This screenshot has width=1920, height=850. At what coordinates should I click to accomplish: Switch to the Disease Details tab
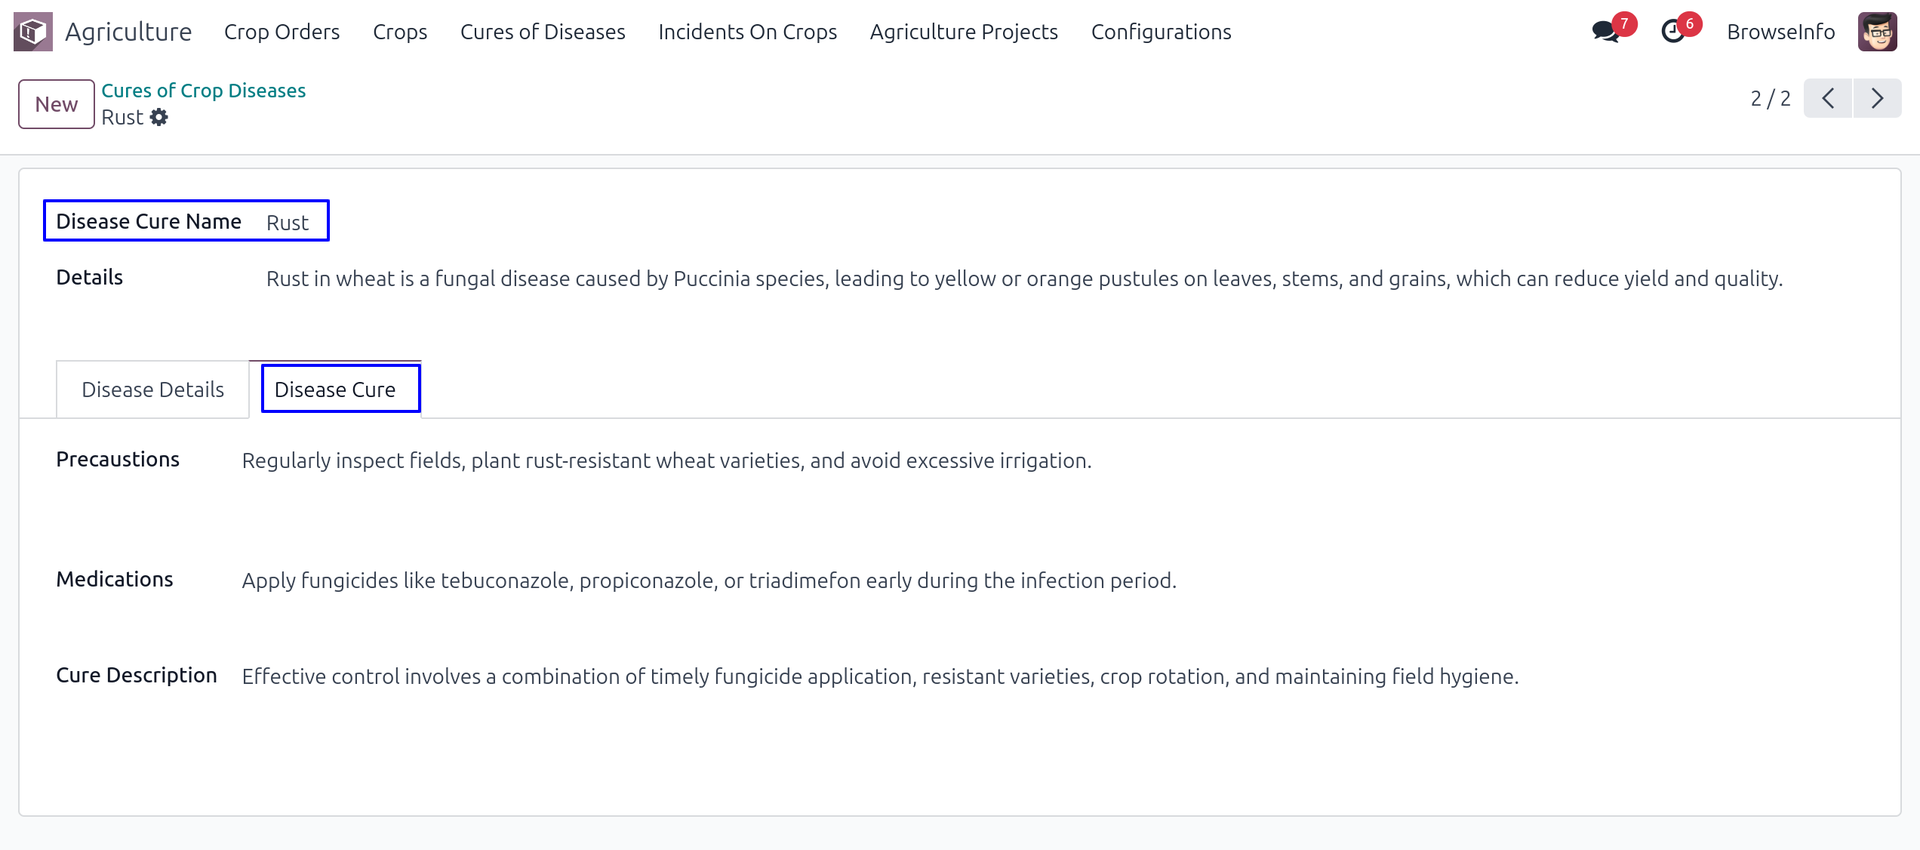tap(153, 390)
